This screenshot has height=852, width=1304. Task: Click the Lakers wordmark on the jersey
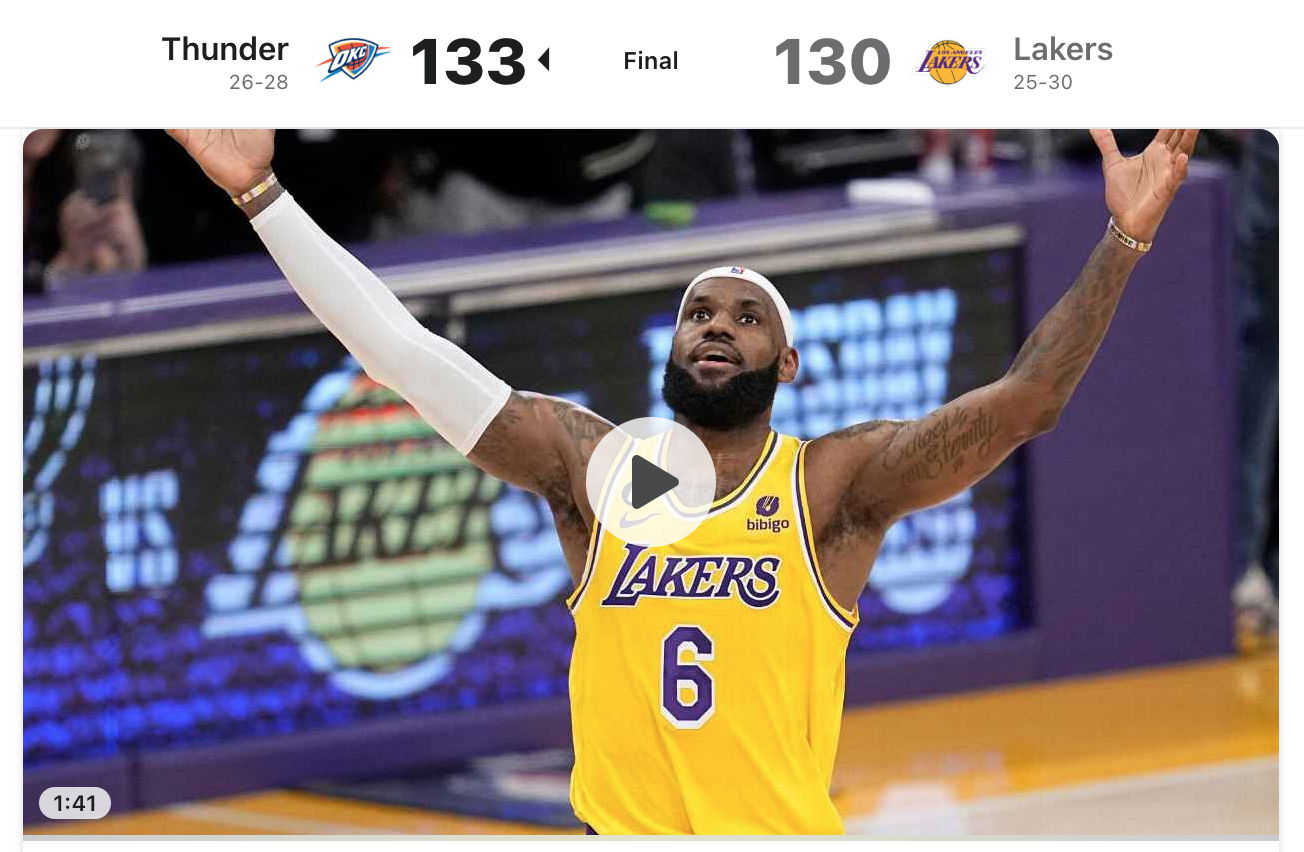(691, 577)
